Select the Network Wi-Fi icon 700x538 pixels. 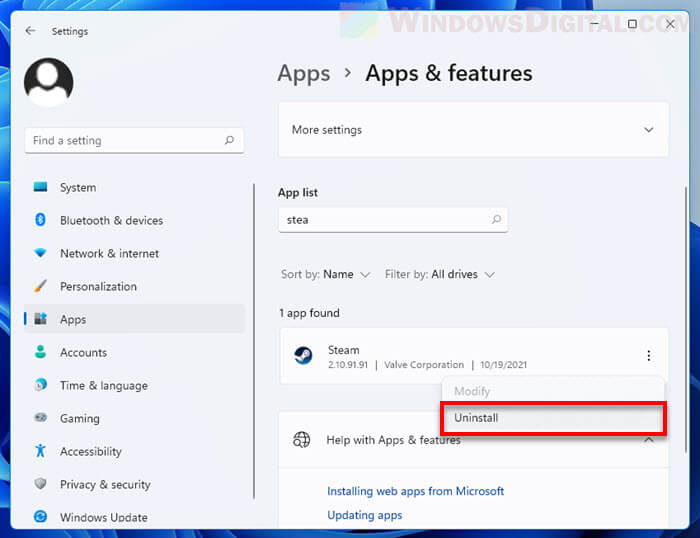40,253
